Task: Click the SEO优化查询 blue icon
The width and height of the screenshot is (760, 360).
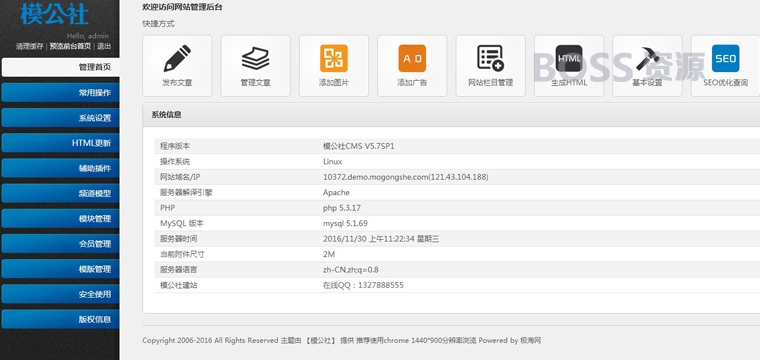Action: click(726, 59)
